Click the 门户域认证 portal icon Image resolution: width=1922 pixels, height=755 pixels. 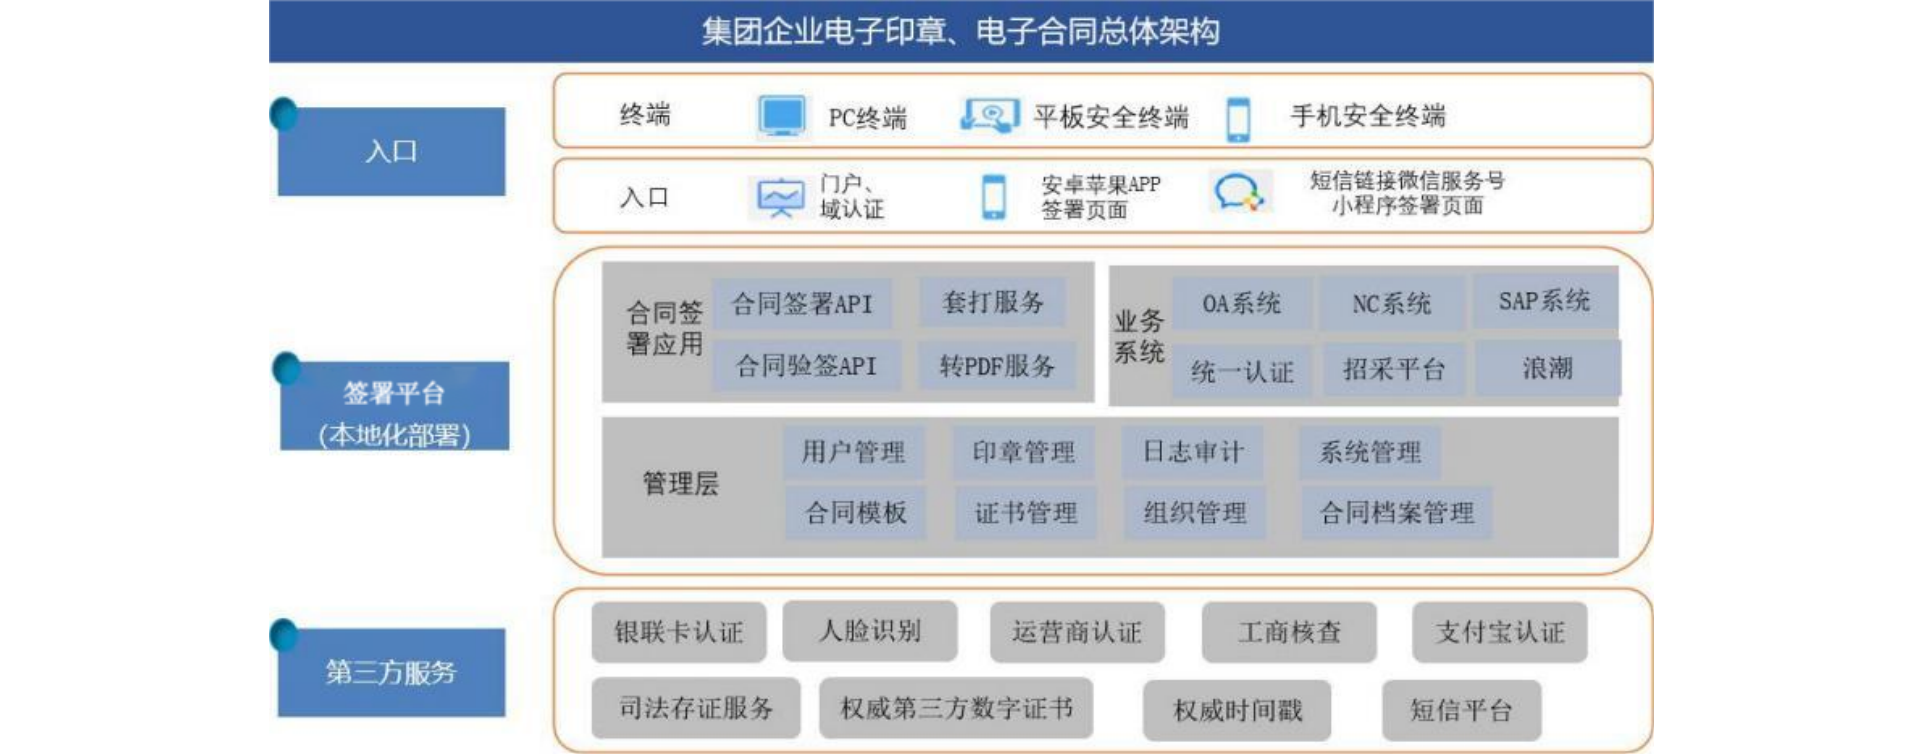[x=779, y=197]
